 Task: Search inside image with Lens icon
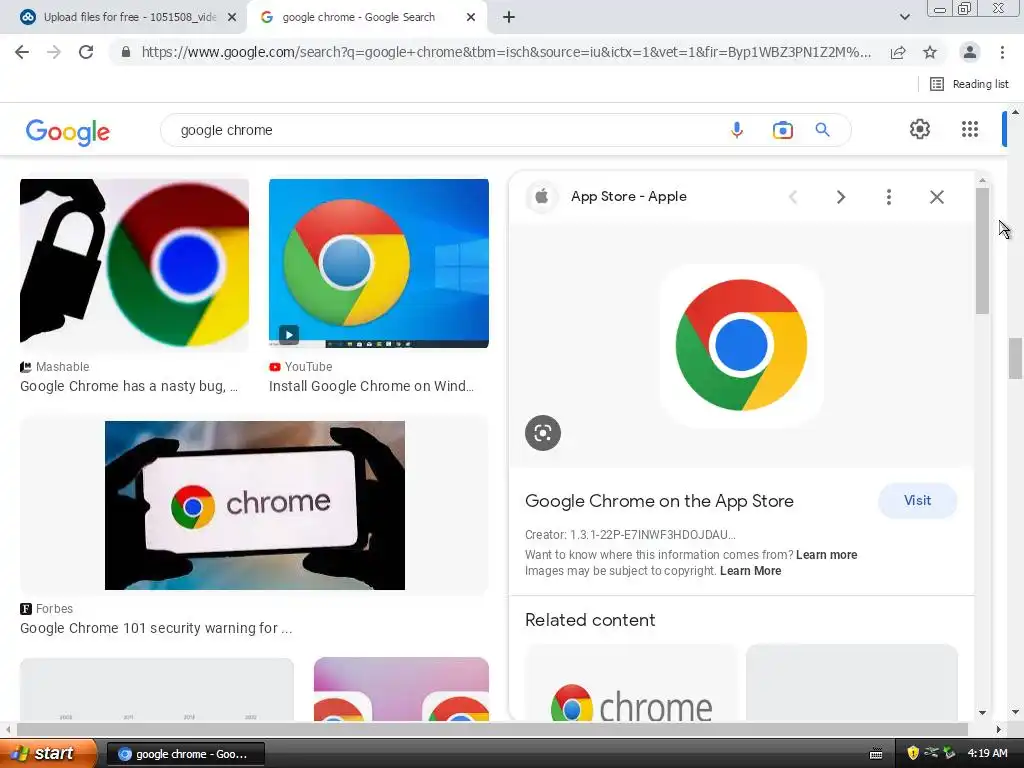coord(543,433)
